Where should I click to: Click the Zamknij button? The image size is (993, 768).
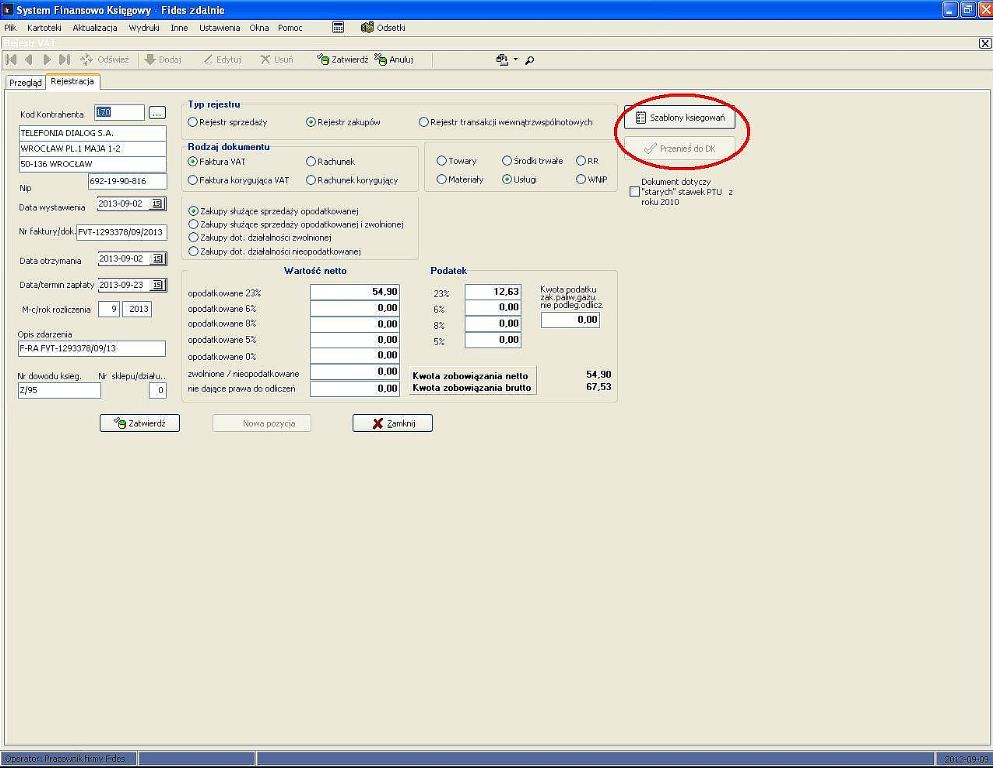coord(393,423)
